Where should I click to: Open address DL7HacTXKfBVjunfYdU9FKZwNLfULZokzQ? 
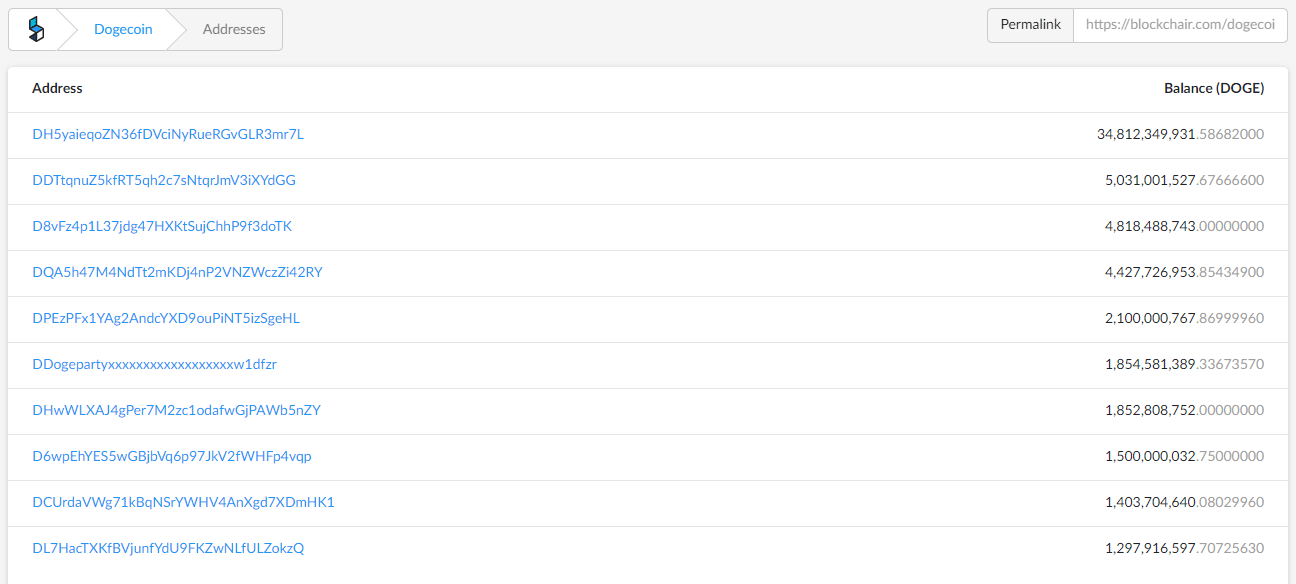pos(168,548)
